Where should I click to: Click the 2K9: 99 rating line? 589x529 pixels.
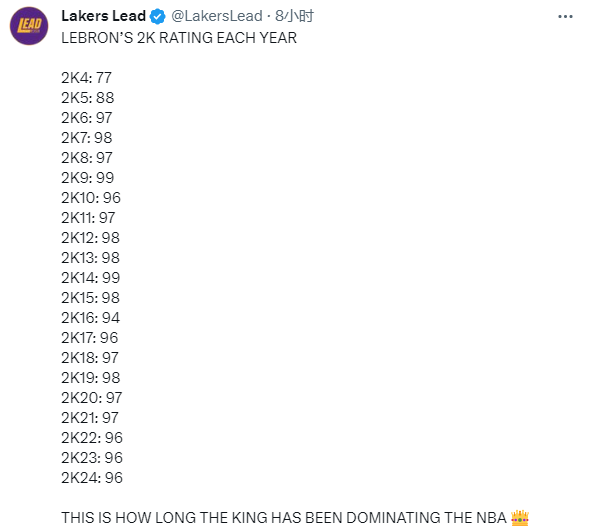[x=88, y=178]
